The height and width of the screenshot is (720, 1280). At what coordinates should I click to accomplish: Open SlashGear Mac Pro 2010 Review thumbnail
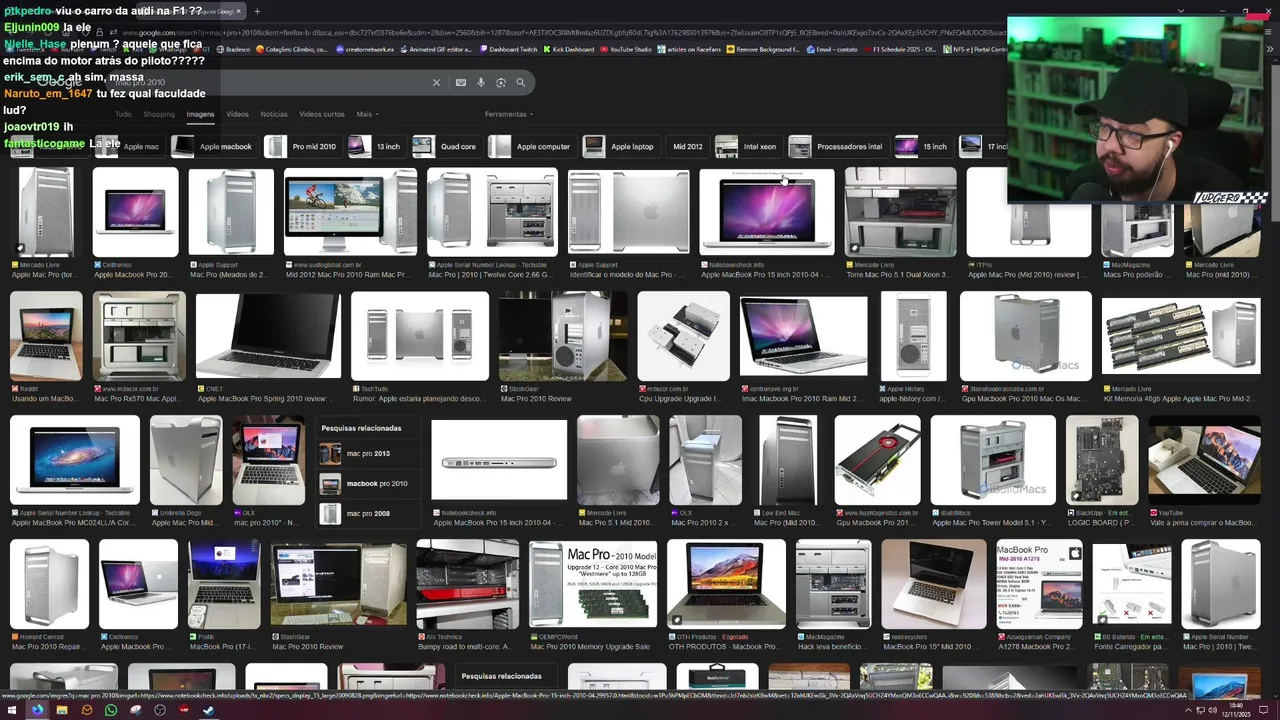coord(563,336)
